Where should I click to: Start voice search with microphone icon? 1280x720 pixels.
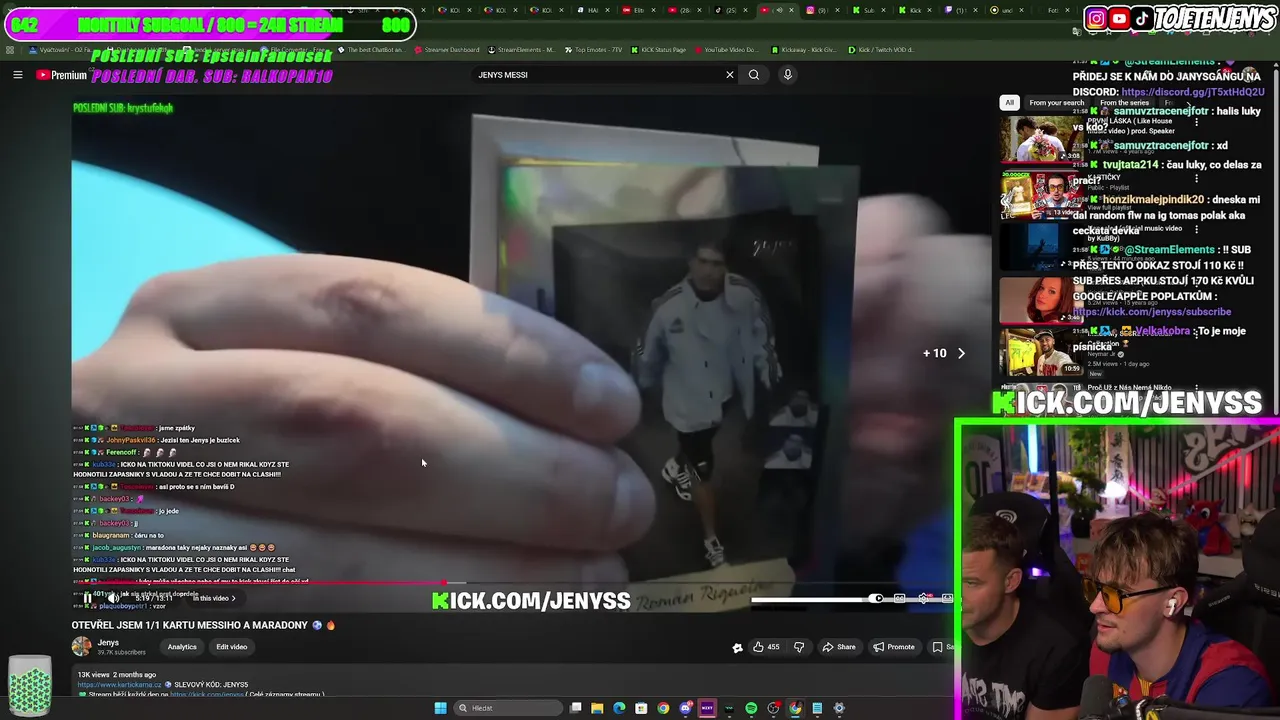pyautogui.click(x=788, y=75)
